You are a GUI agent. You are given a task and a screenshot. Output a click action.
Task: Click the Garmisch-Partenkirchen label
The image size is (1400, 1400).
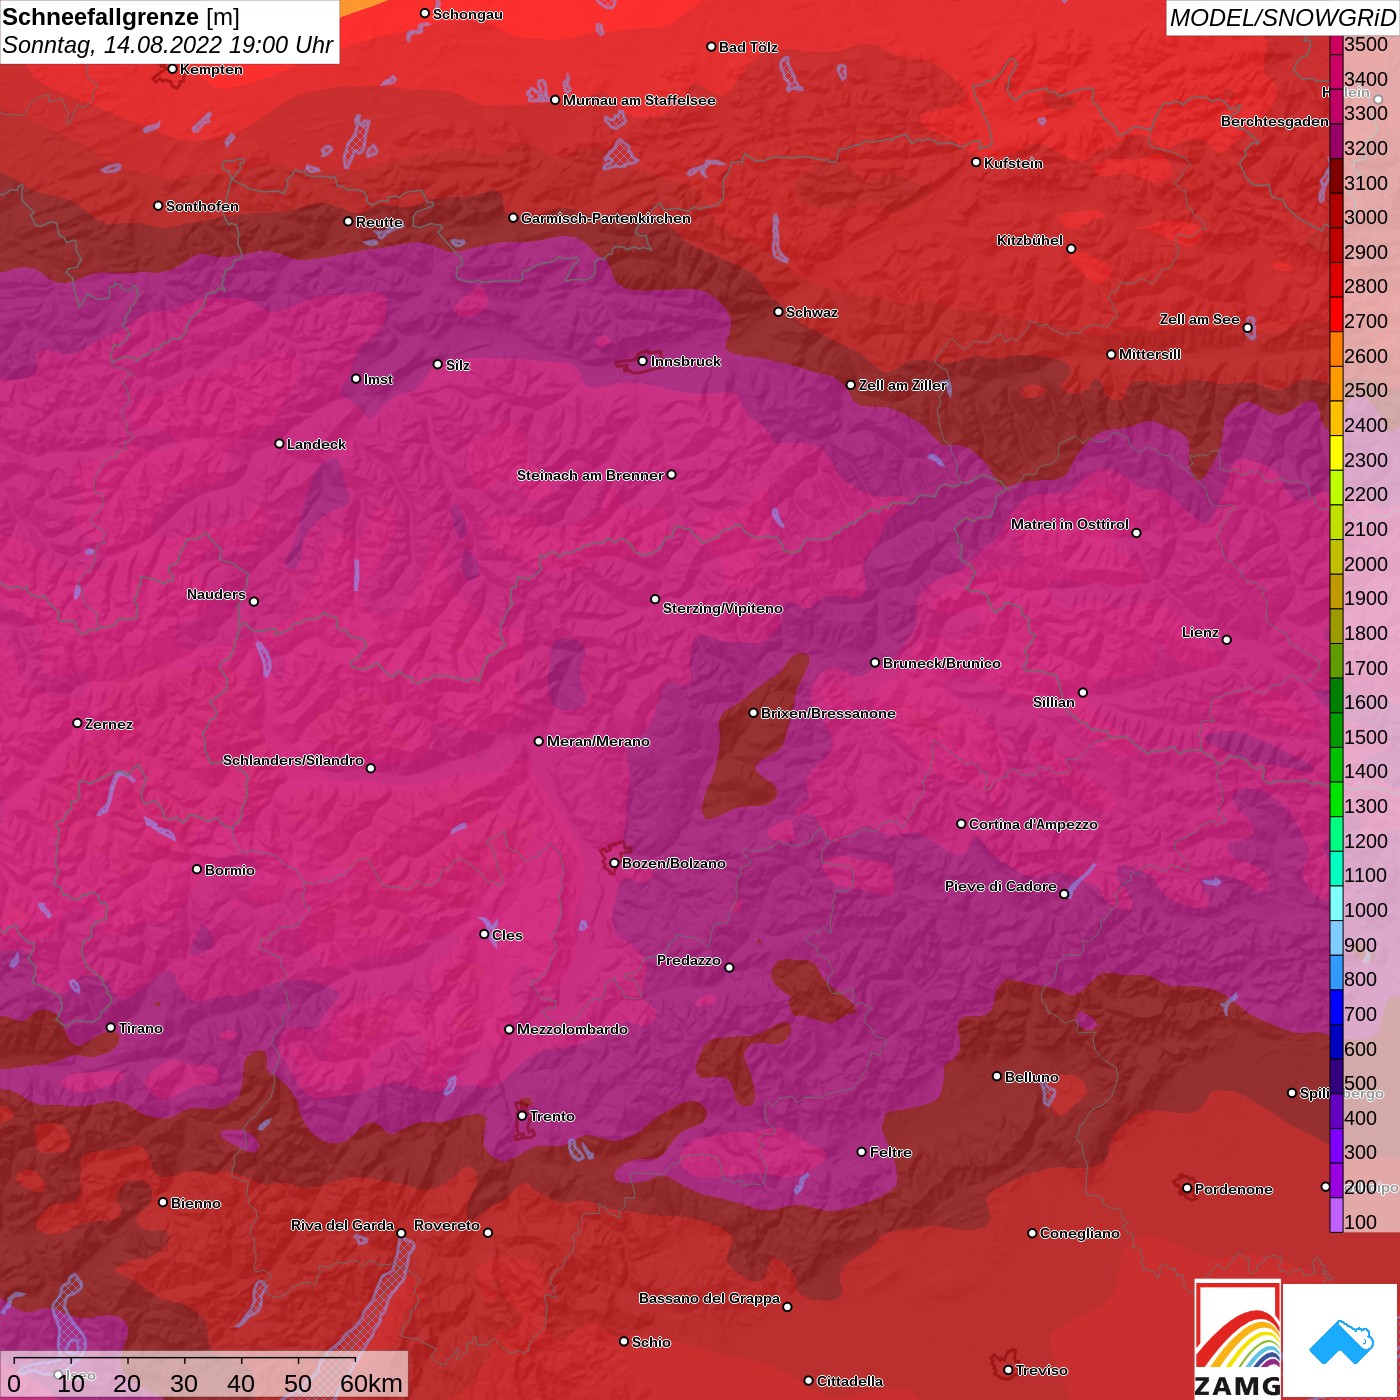tap(606, 218)
